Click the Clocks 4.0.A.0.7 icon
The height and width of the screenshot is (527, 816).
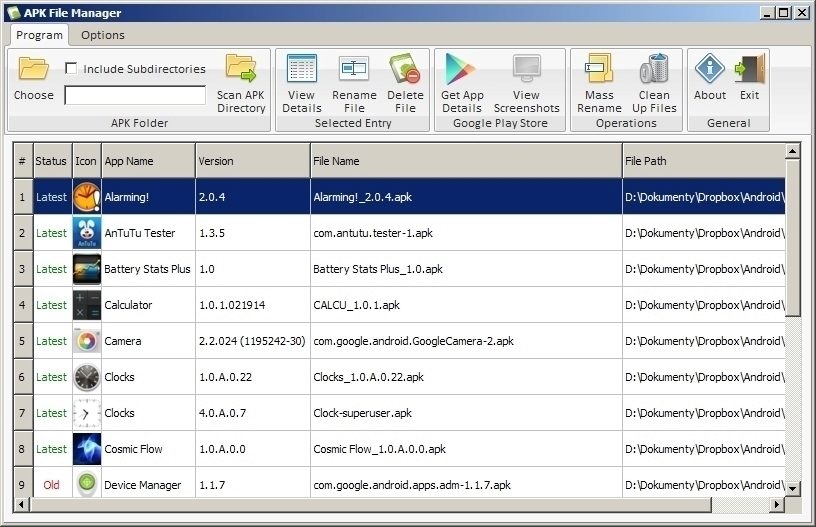coord(87,413)
